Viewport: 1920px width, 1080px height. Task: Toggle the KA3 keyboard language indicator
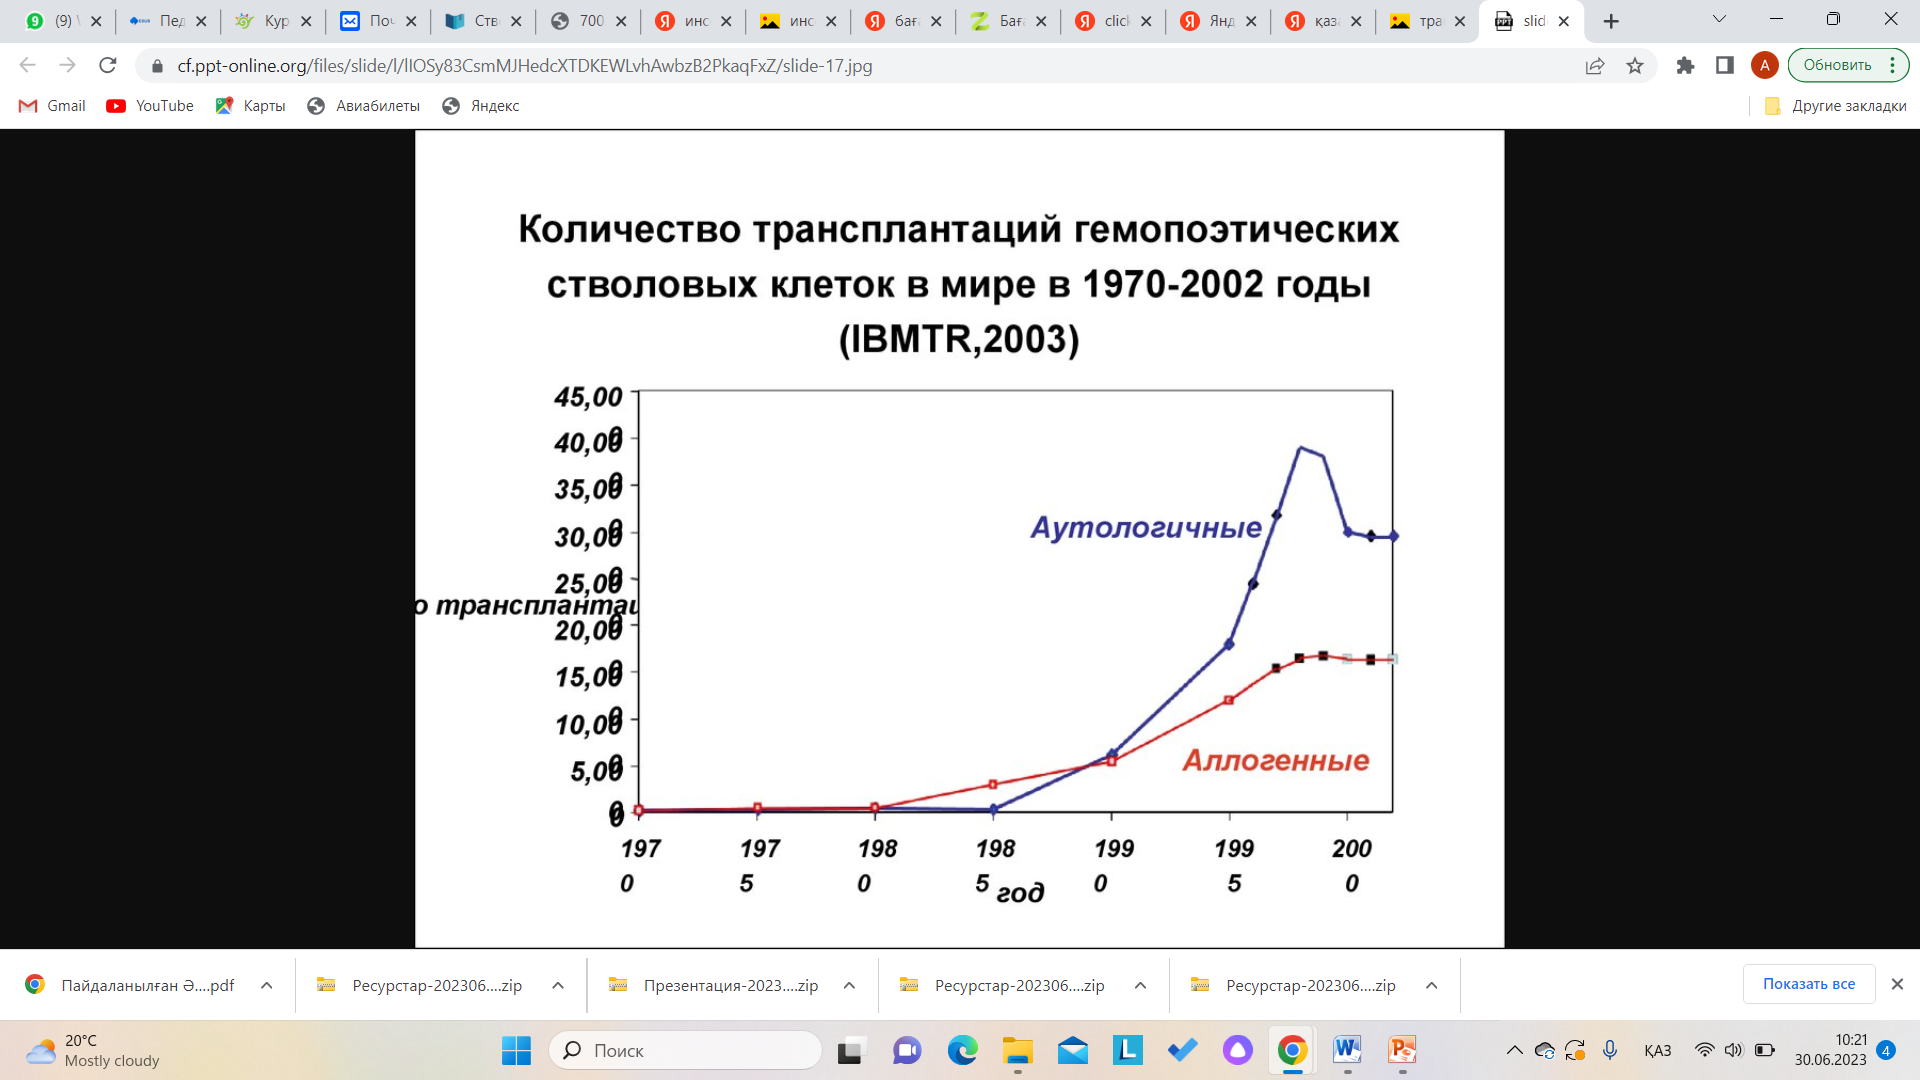click(1657, 1050)
